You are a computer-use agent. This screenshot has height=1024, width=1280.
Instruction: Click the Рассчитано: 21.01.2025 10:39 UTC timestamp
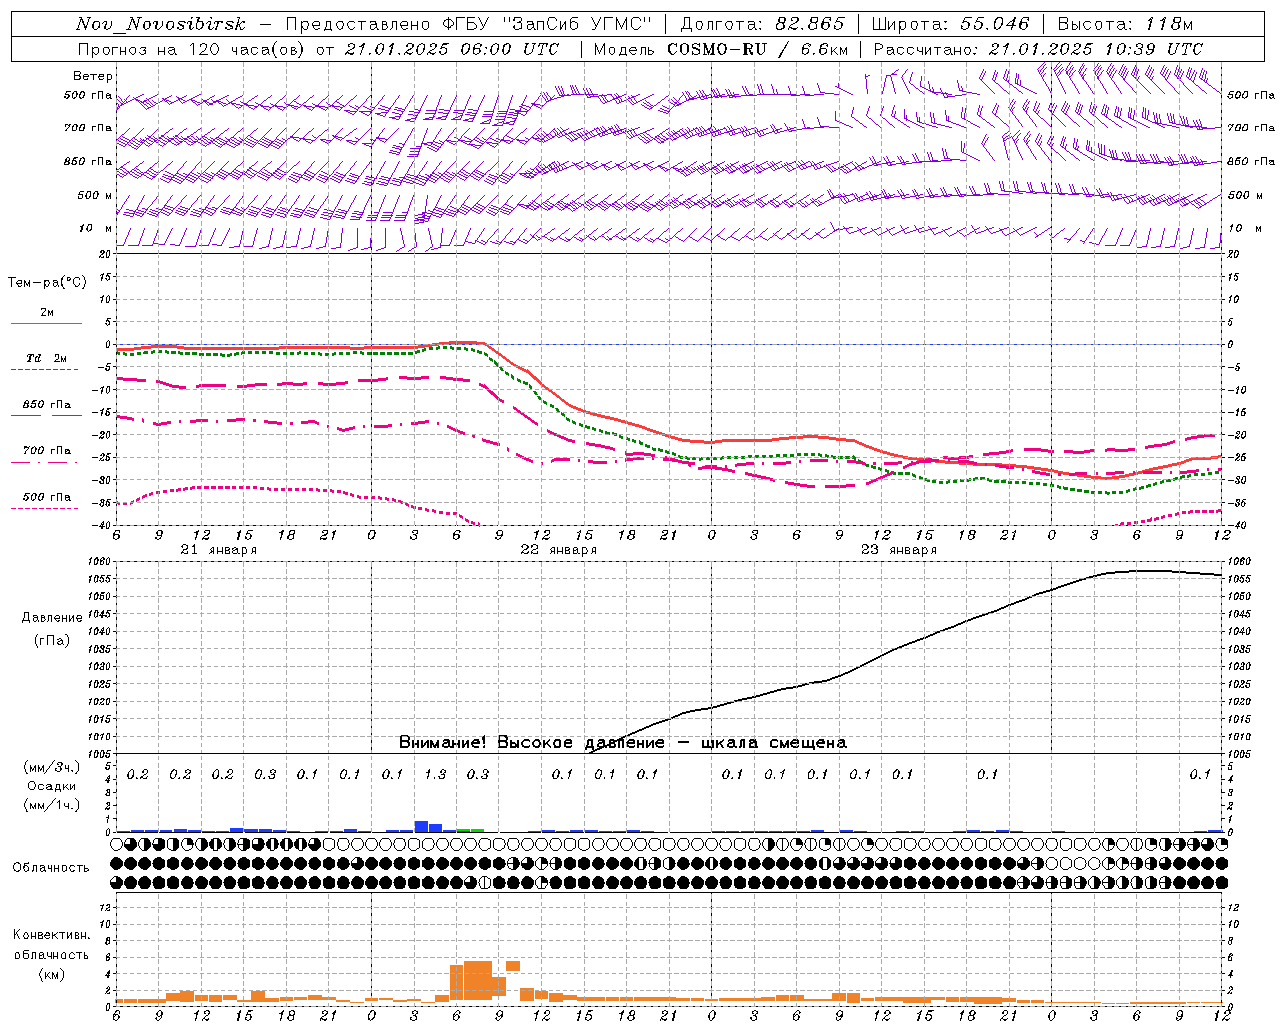[1038, 49]
